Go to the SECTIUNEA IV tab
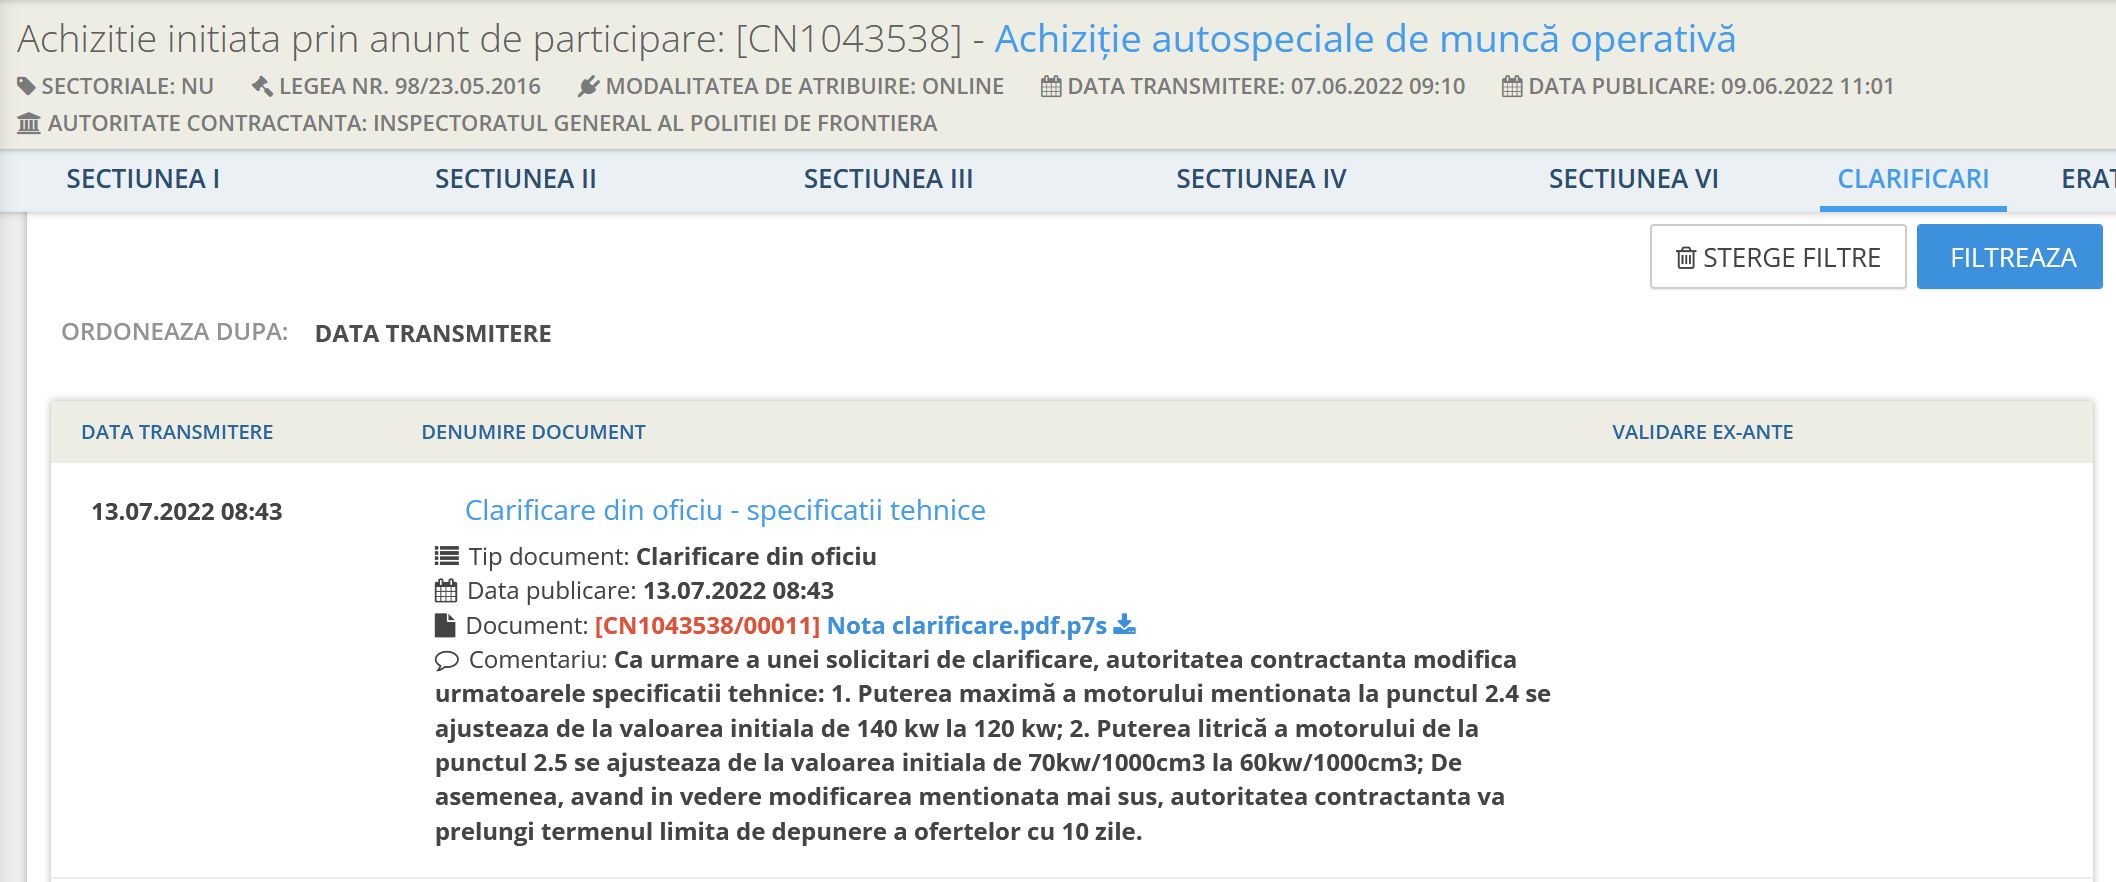The image size is (2116, 882). coord(1261,179)
